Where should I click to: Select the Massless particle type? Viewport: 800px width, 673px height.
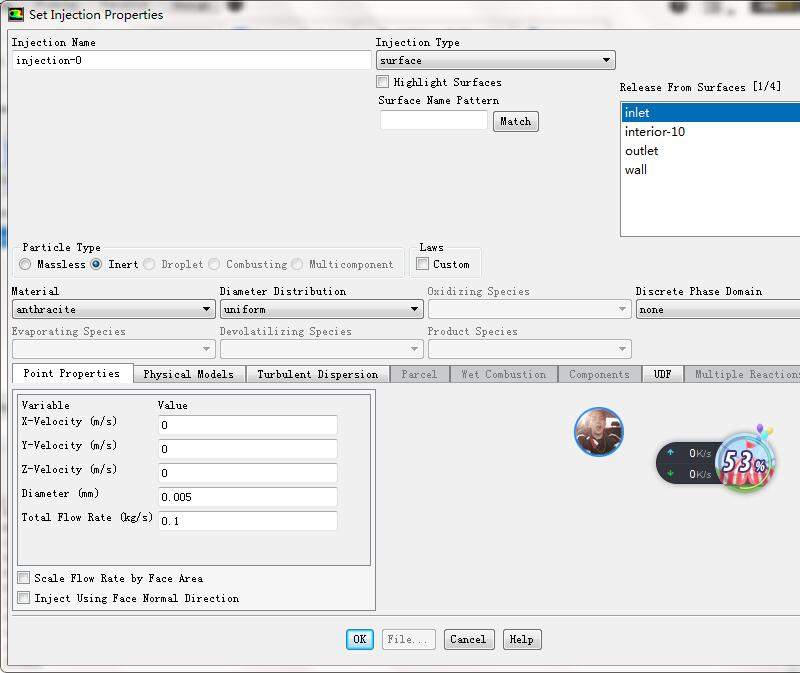[x=25, y=264]
